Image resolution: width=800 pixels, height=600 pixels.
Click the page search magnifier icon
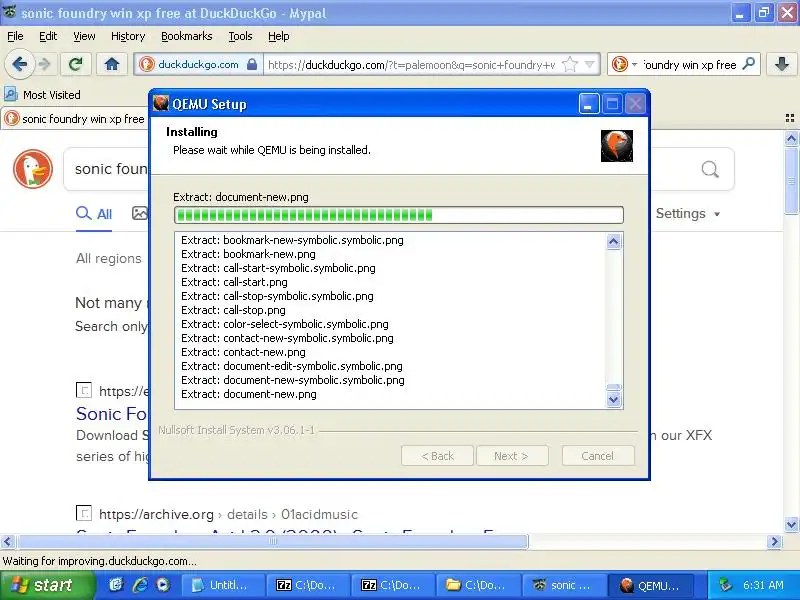(x=710, y=169)
